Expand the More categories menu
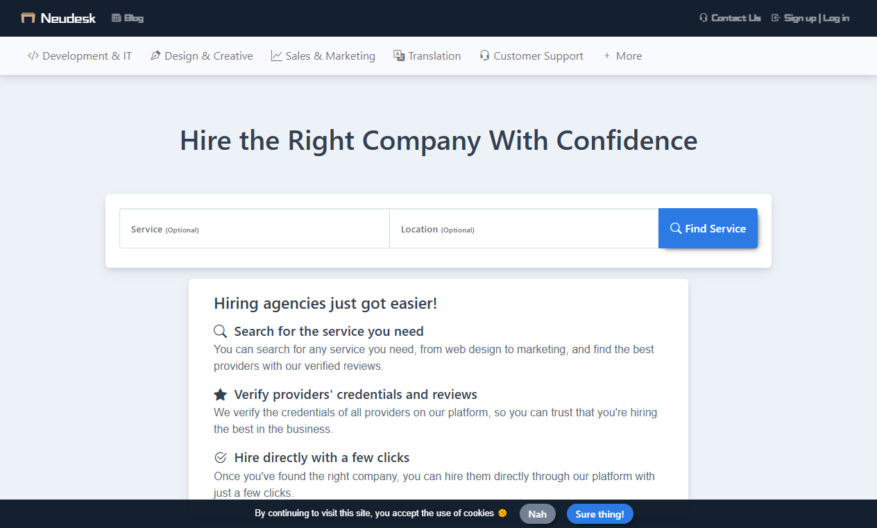 pos(623,56)
